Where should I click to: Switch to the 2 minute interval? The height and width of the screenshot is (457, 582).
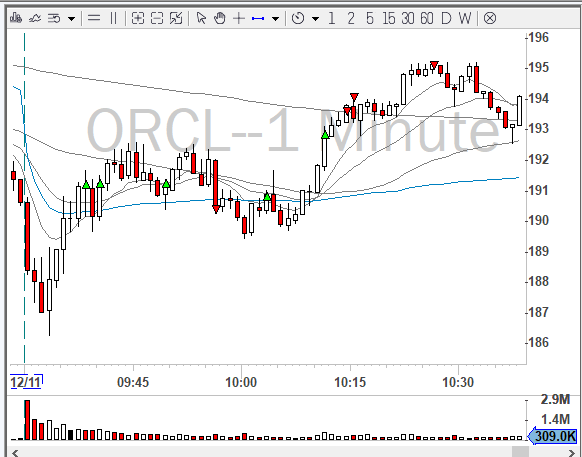click(351, 18)
